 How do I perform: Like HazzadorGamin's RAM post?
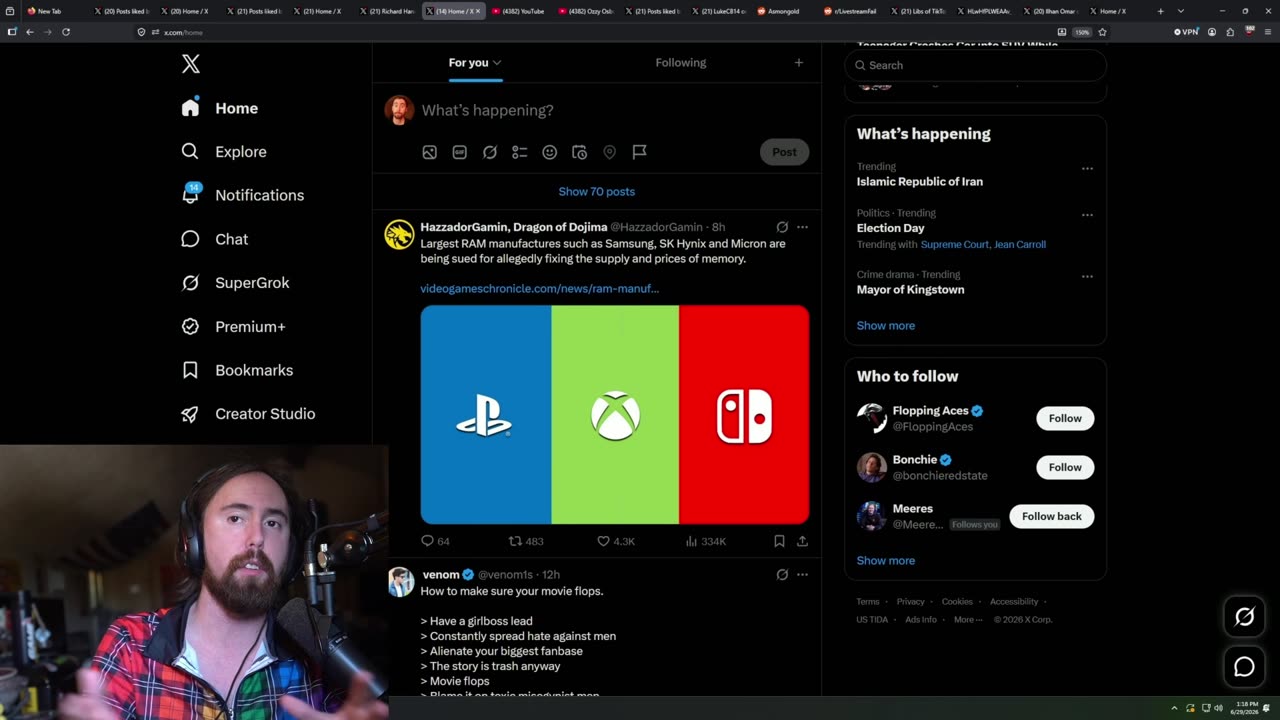pos(616,541)
